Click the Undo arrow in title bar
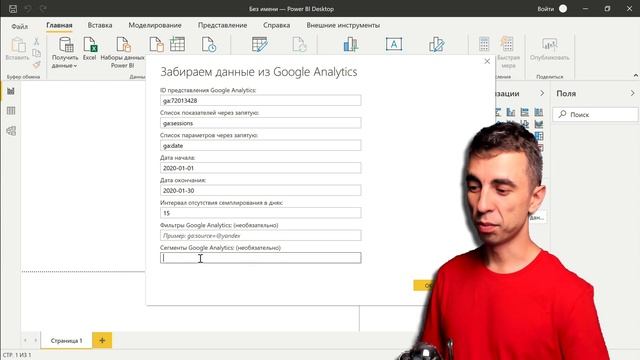Screen dimensions: 640x360 coord(28,9)
